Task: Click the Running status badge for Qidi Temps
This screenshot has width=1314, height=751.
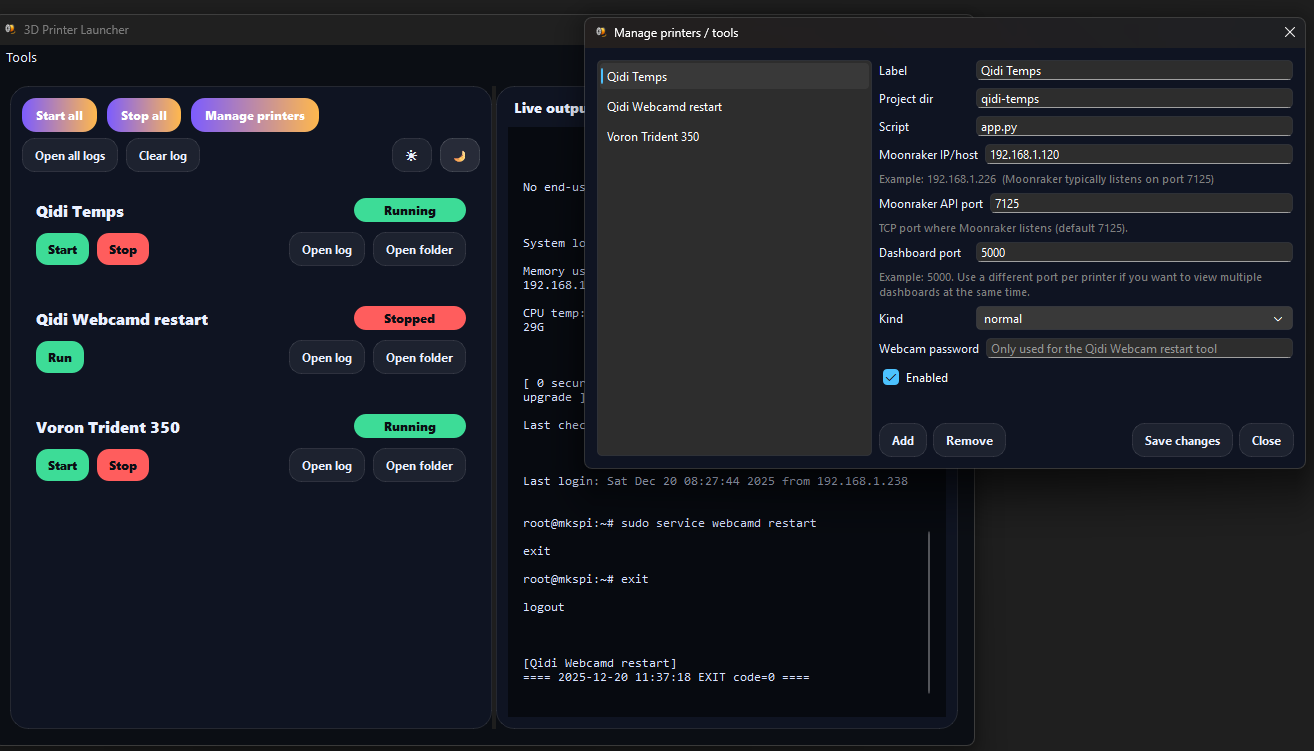Action: click(x=410, y=210)
